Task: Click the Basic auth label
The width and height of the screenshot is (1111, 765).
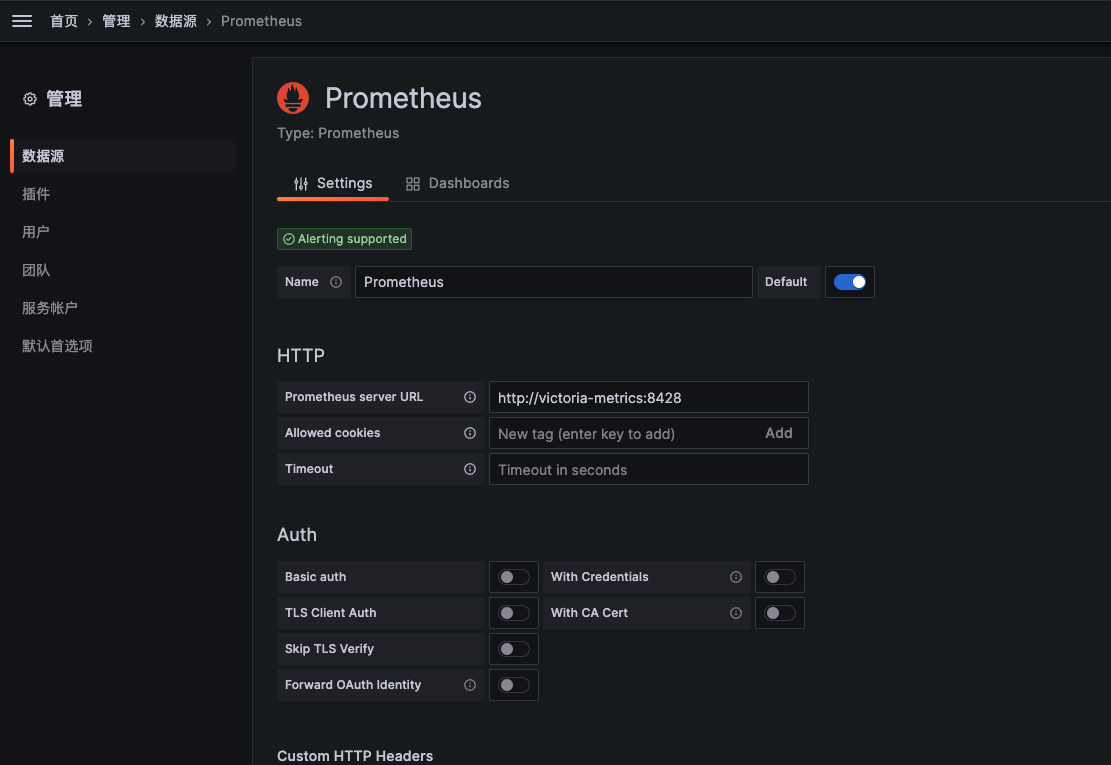Action: pyautogui.click(x=315, y=577)
